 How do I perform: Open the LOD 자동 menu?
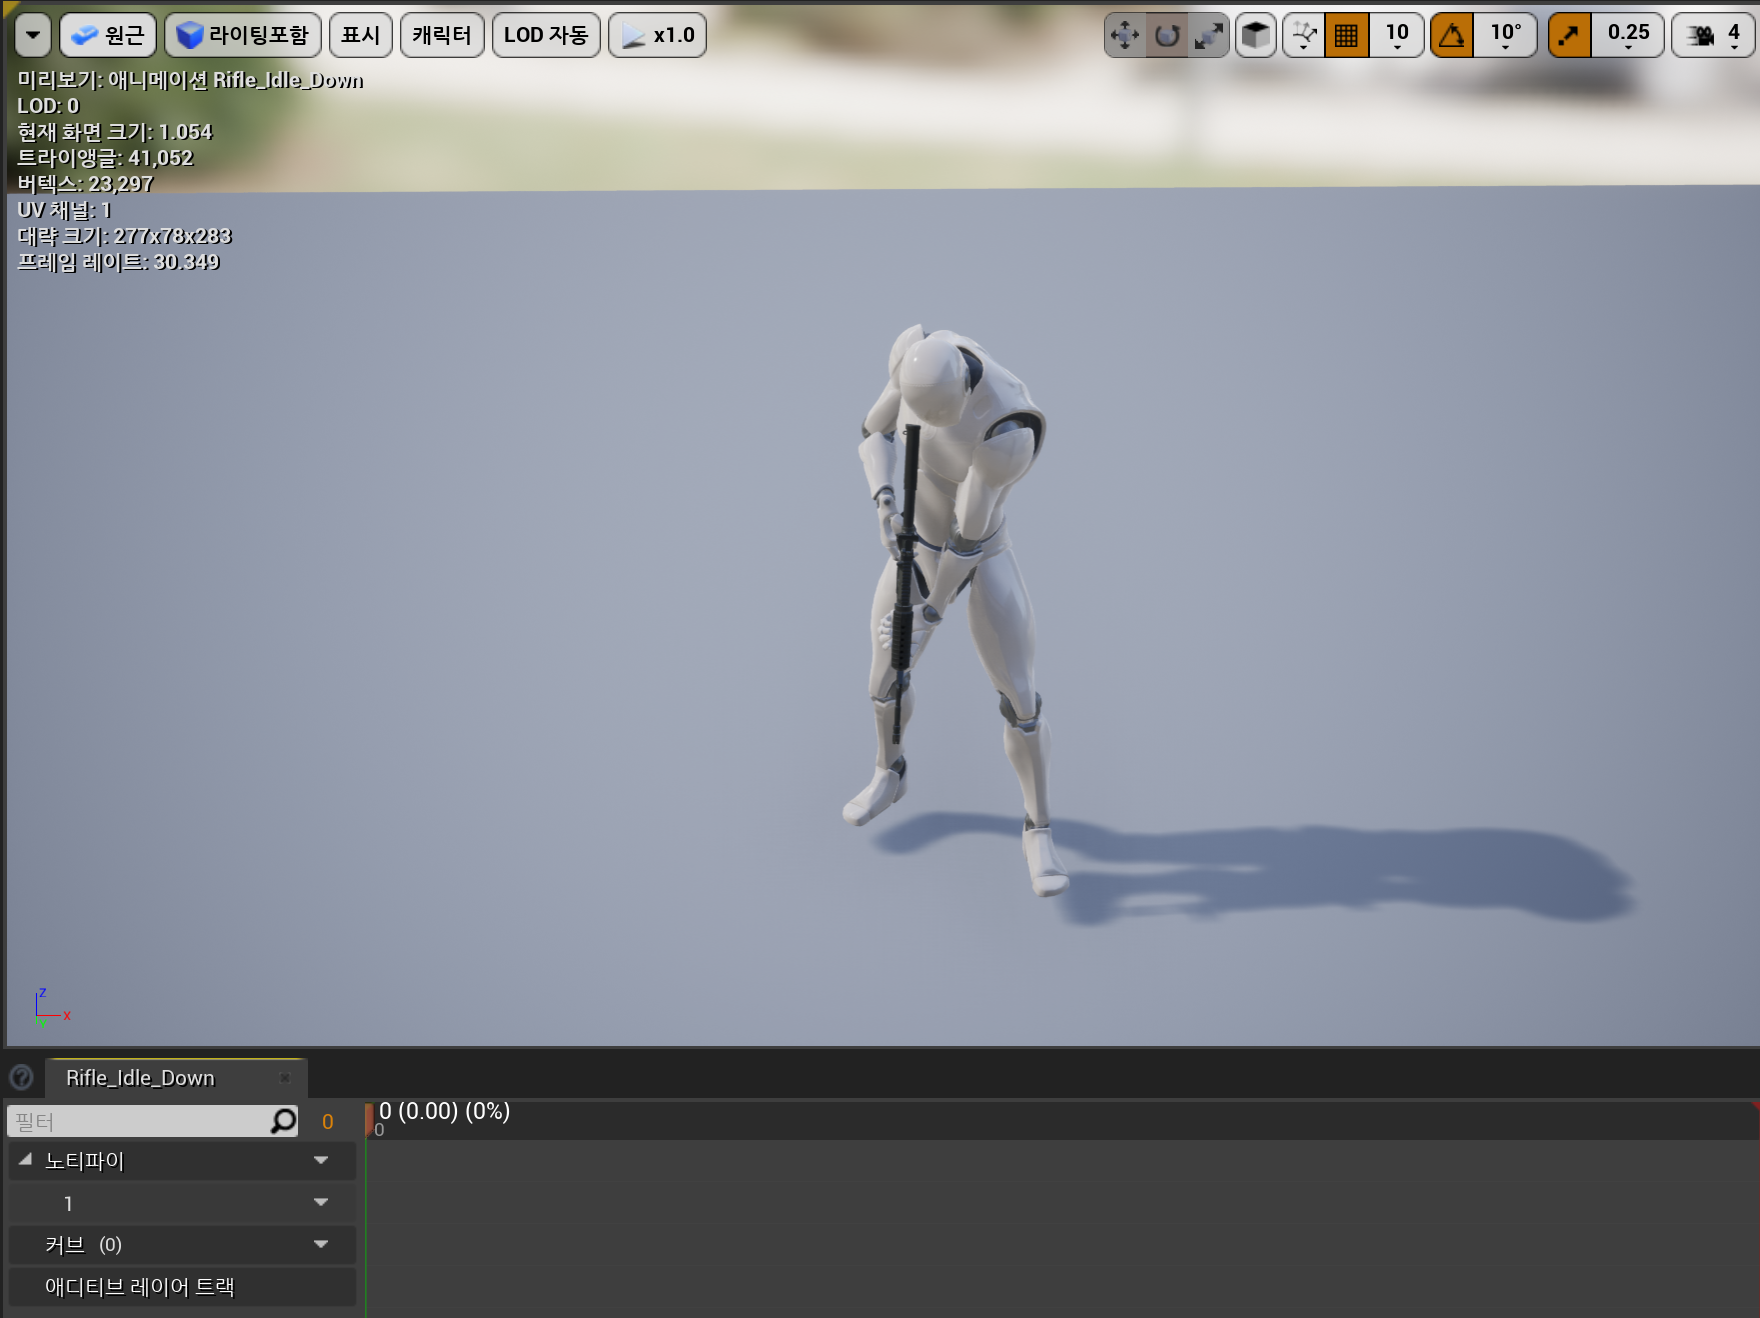pos(546,35)
